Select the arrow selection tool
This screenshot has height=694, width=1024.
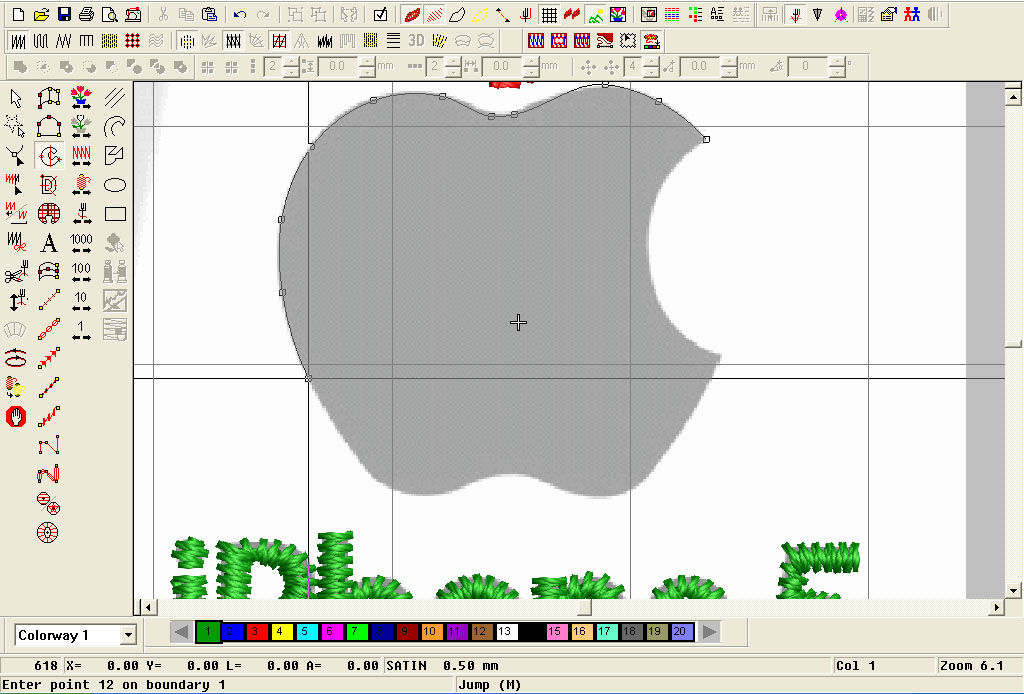(16, 98)
